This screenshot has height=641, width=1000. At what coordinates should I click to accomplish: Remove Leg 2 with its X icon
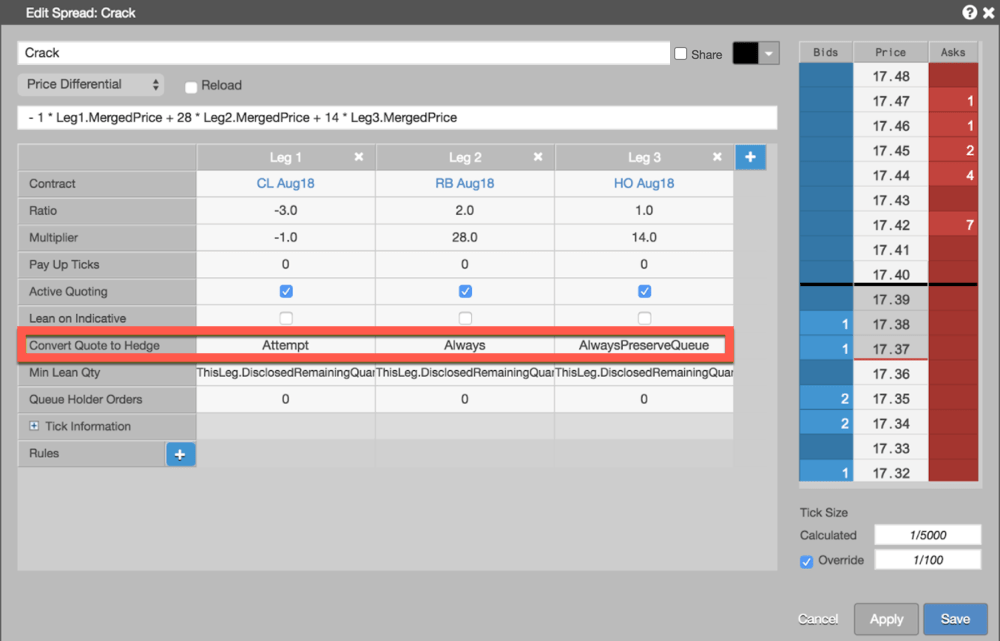tap(538, 157)
